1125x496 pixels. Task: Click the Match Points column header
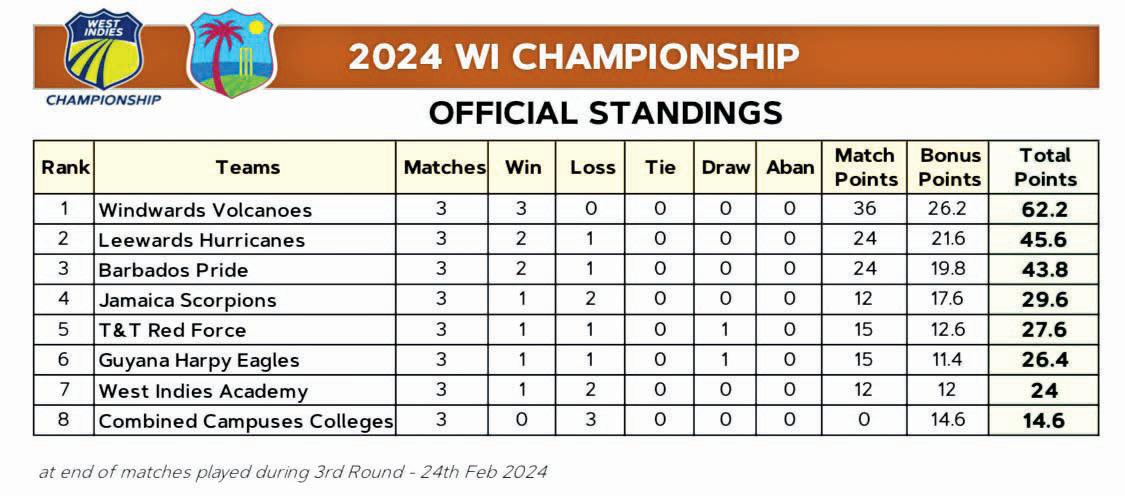[865, 167]
